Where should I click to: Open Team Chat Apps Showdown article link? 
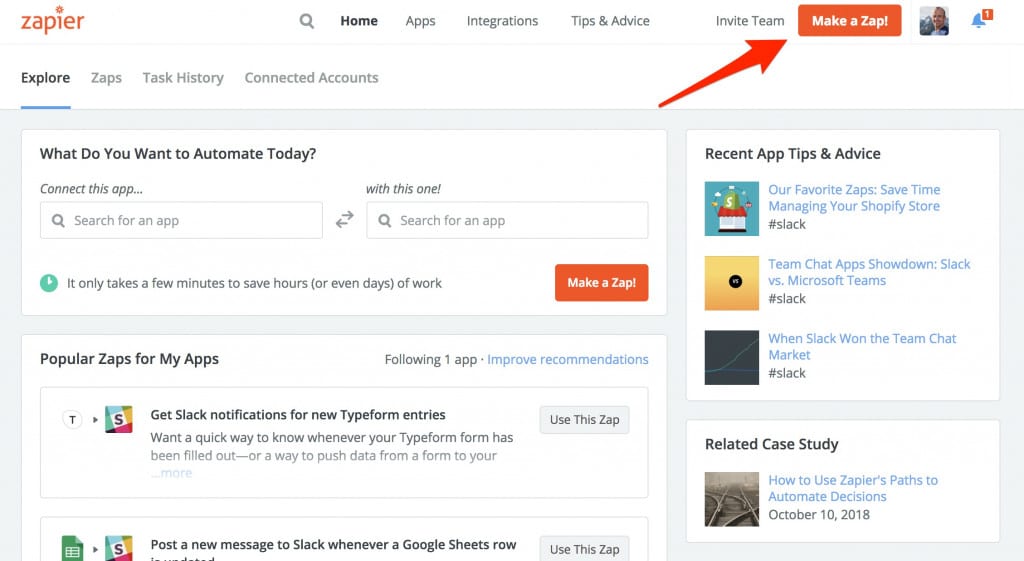pos(869,272)
